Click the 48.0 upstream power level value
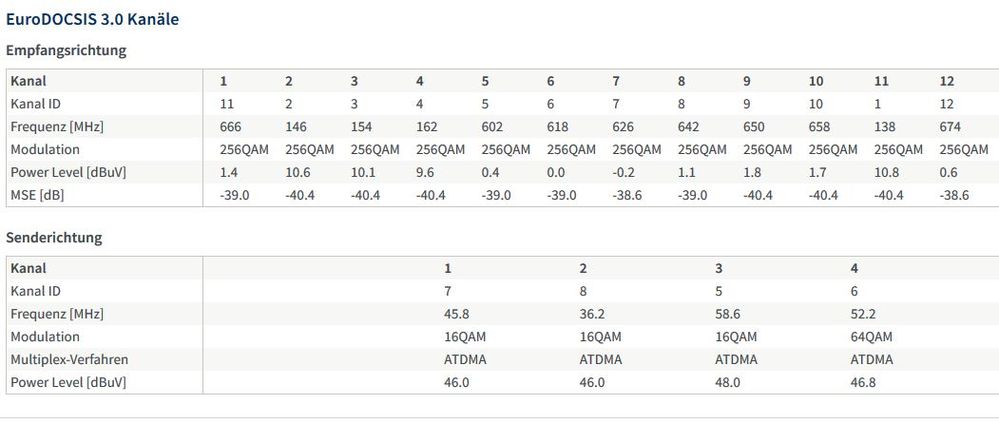 click(729, 382)
